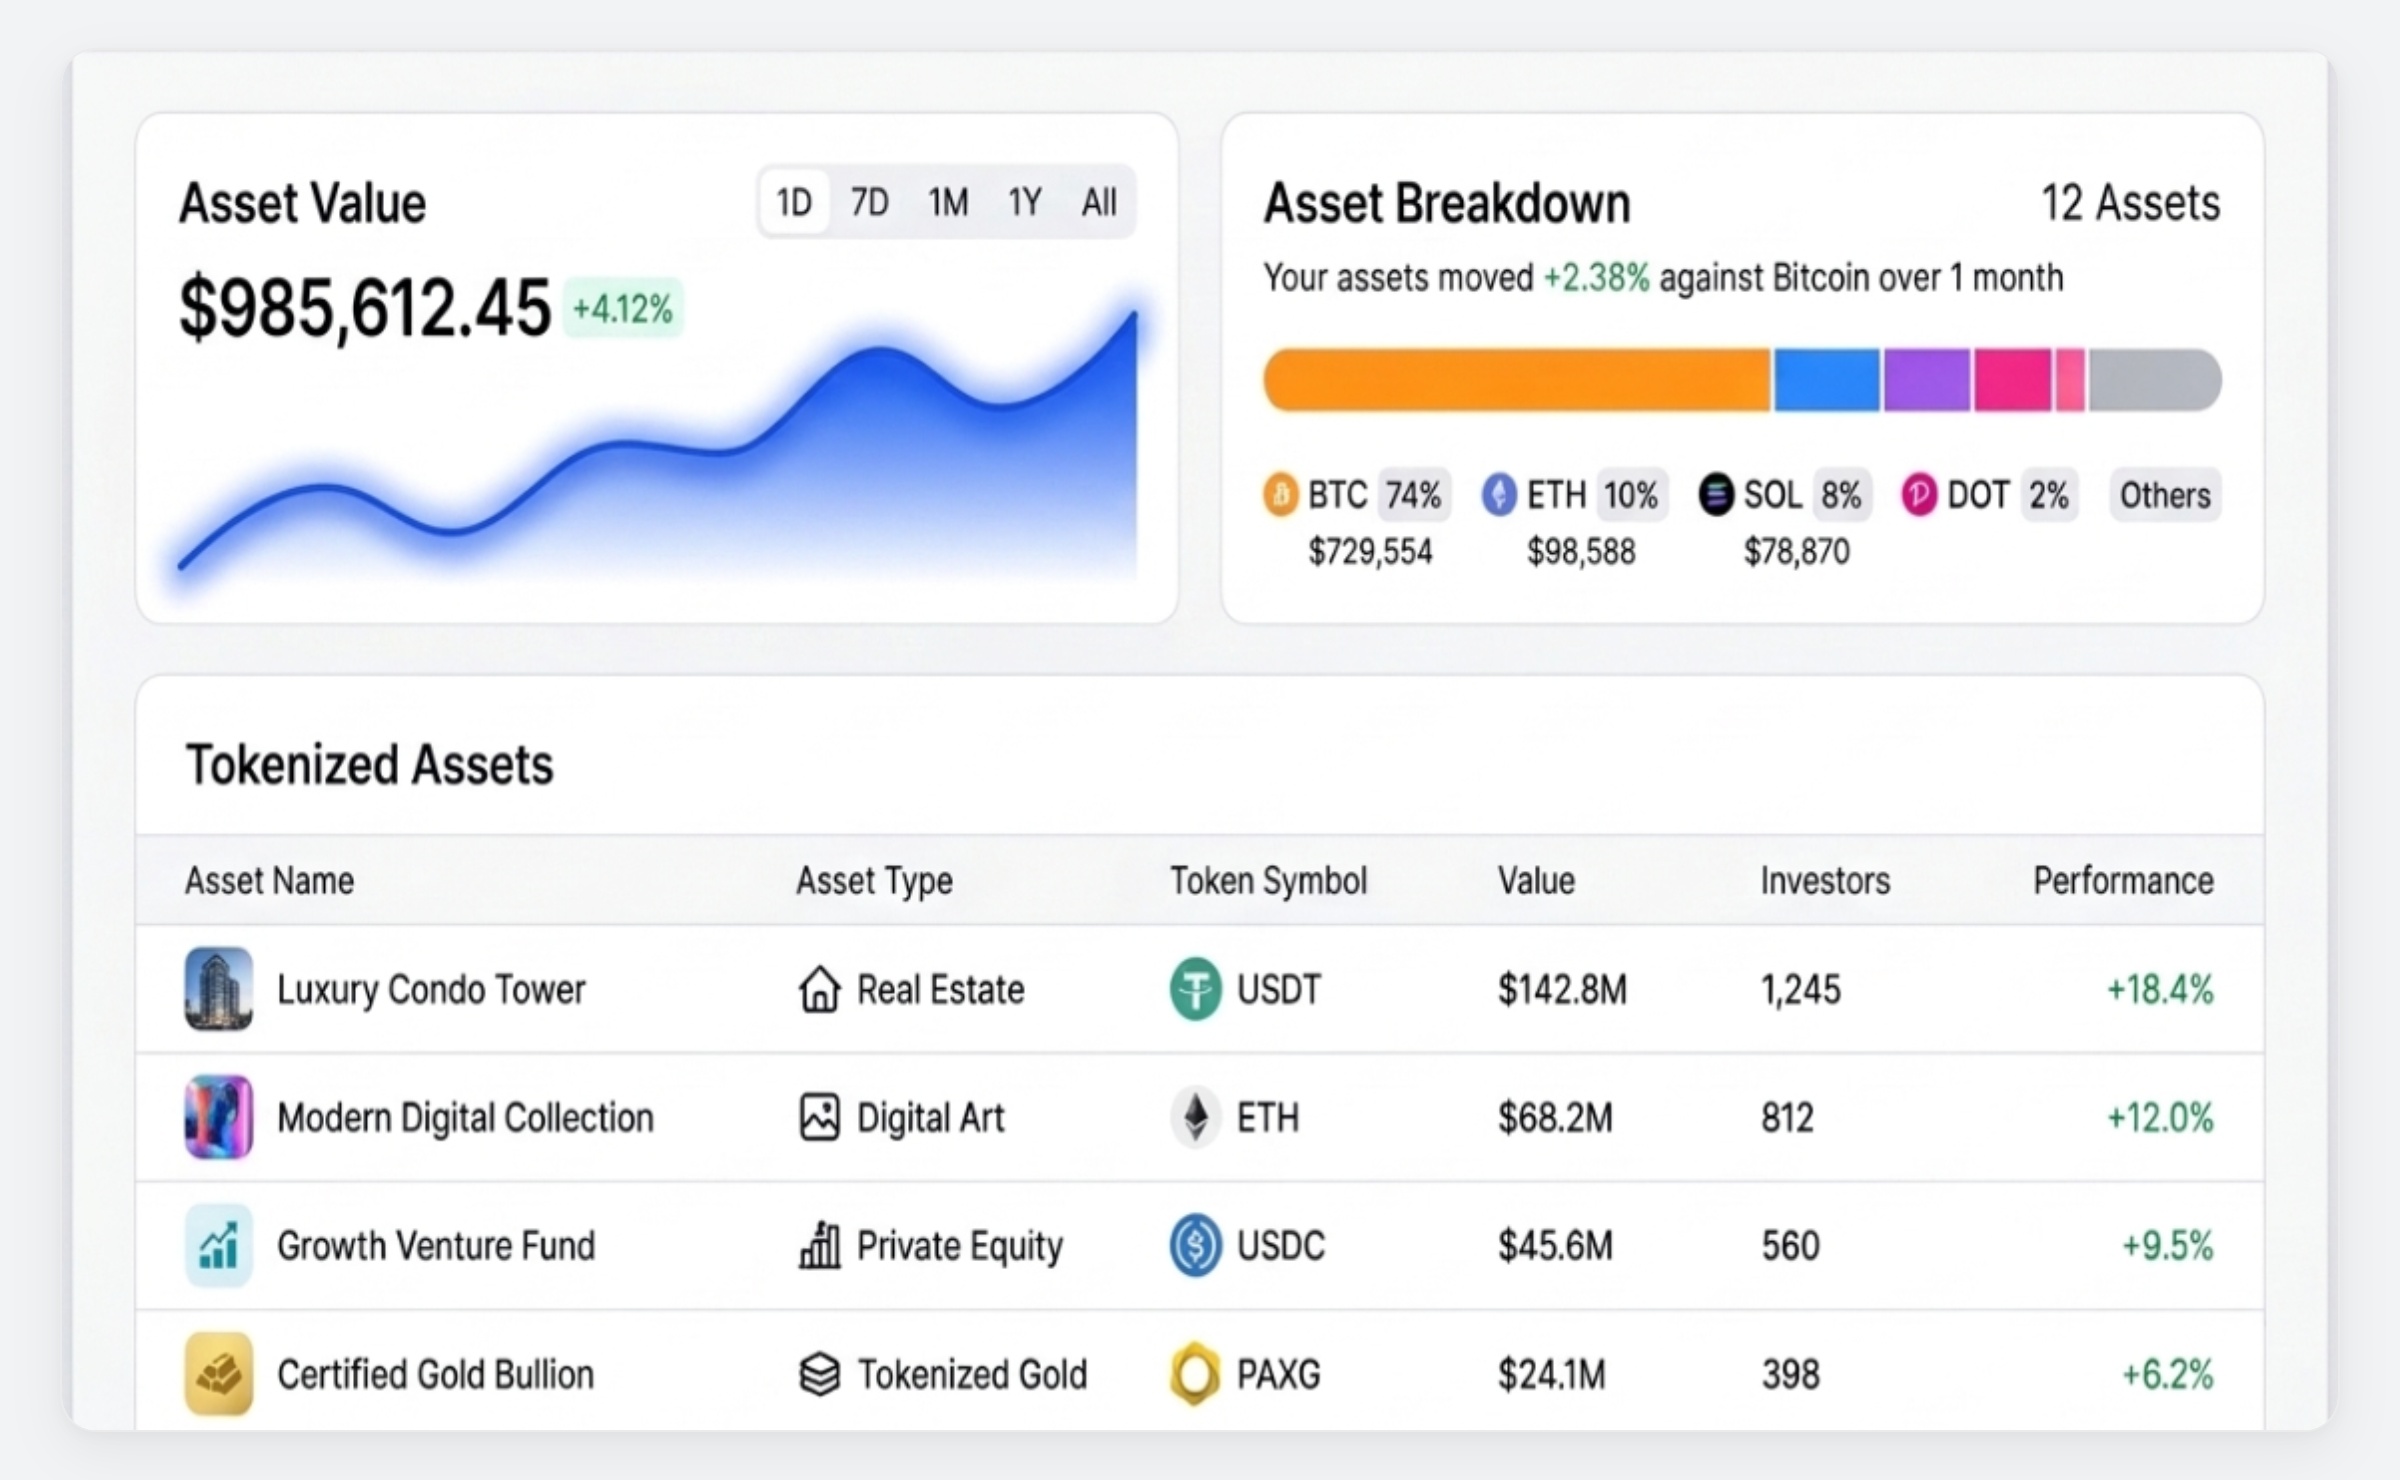
Task: Click the $142.8M value cell
Action: (1562, 989)
